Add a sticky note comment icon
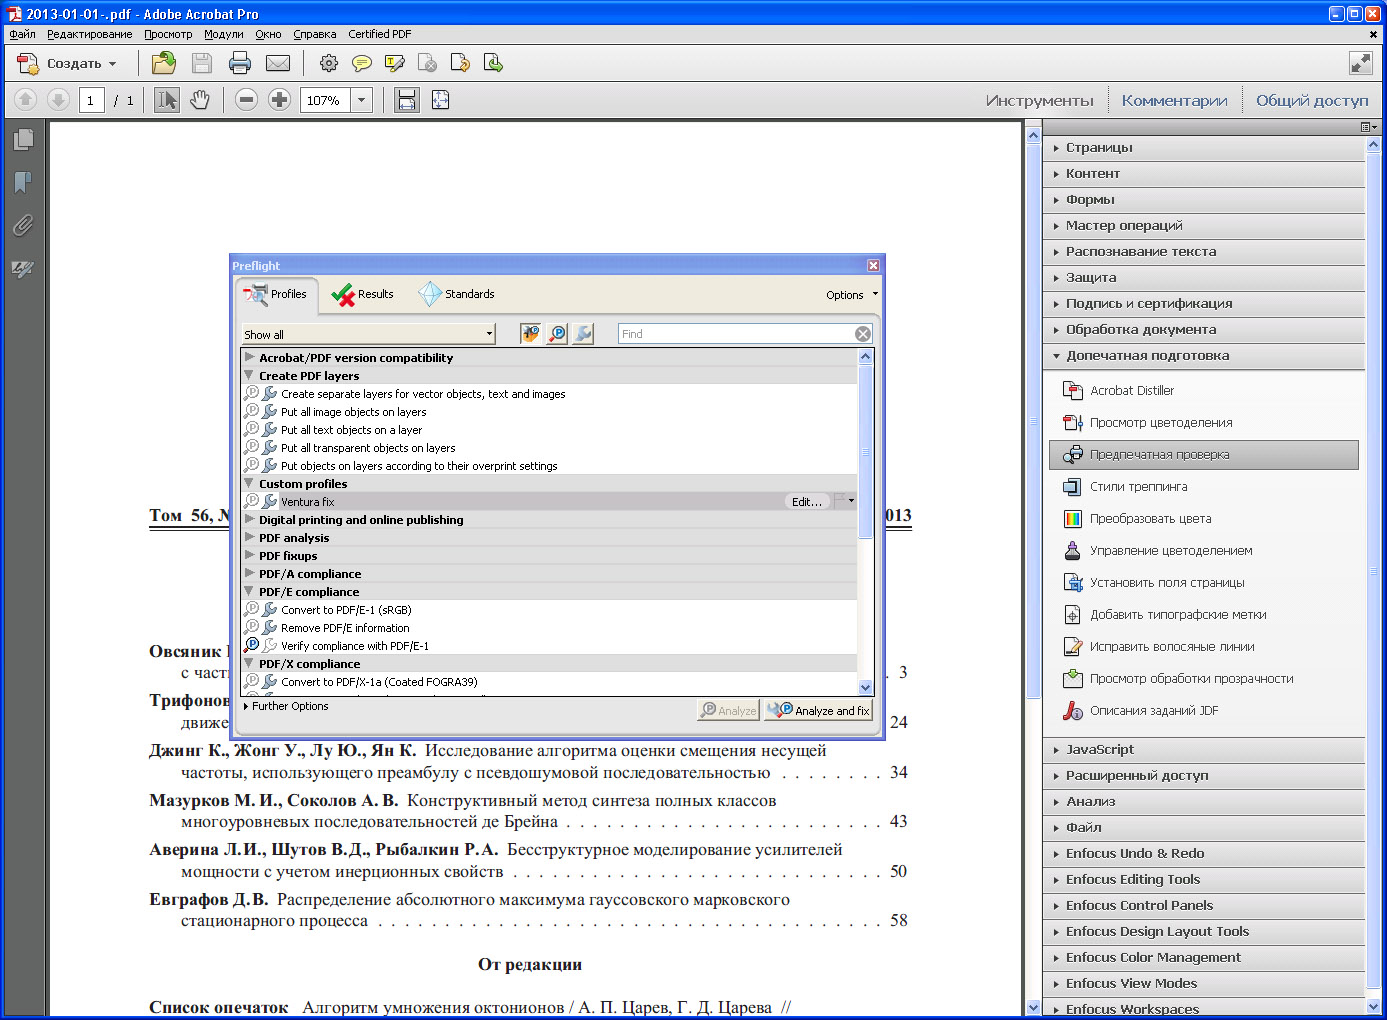1387x1020 pixels. pos(362,64)
